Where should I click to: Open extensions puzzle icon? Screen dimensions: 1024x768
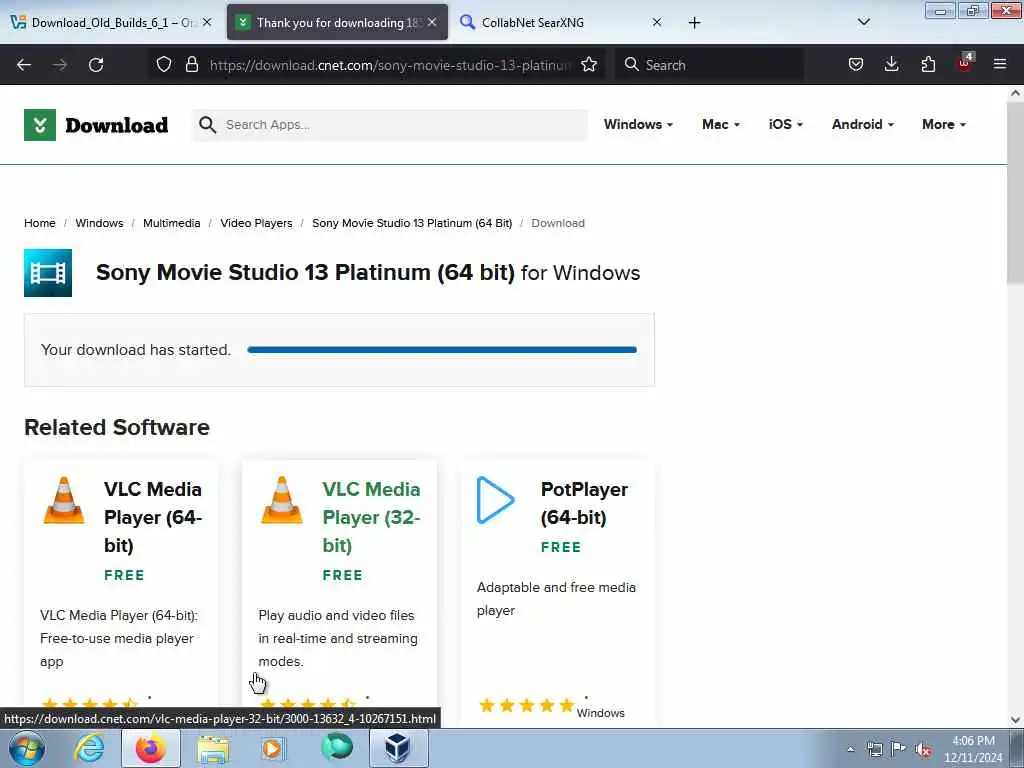coord(928,65)
